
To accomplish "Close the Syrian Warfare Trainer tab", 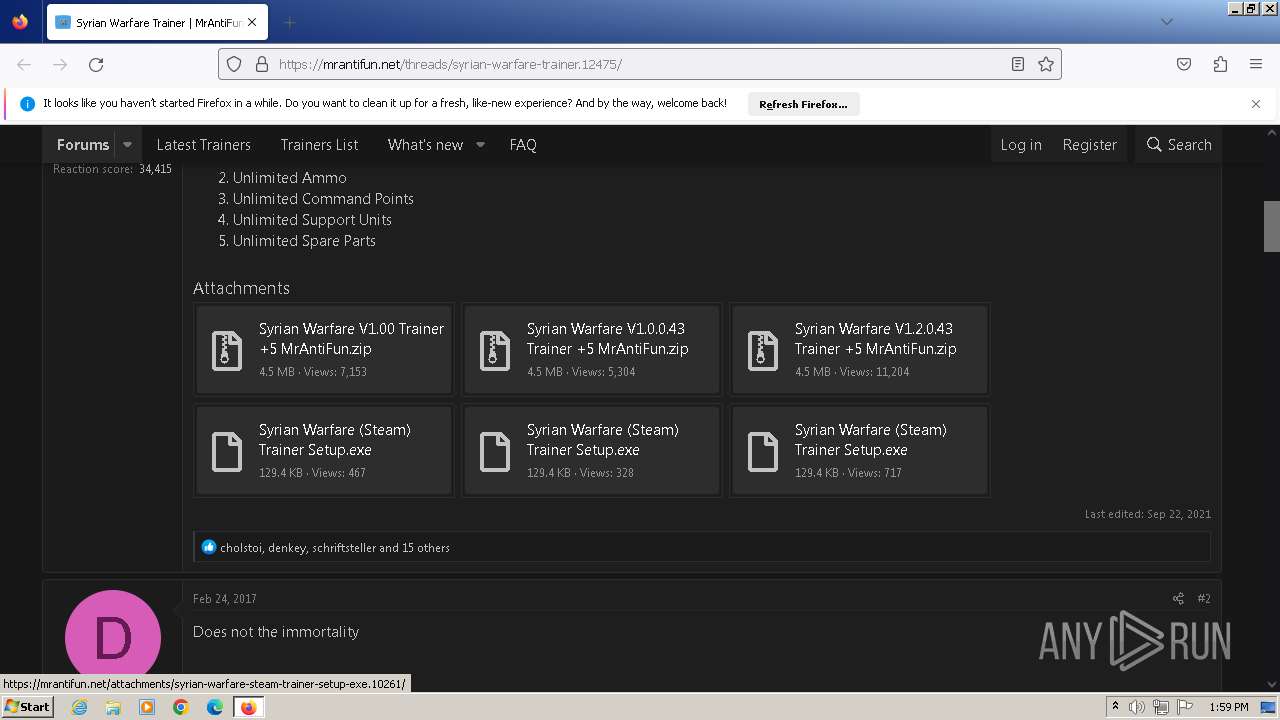I will tap(252, 22).
